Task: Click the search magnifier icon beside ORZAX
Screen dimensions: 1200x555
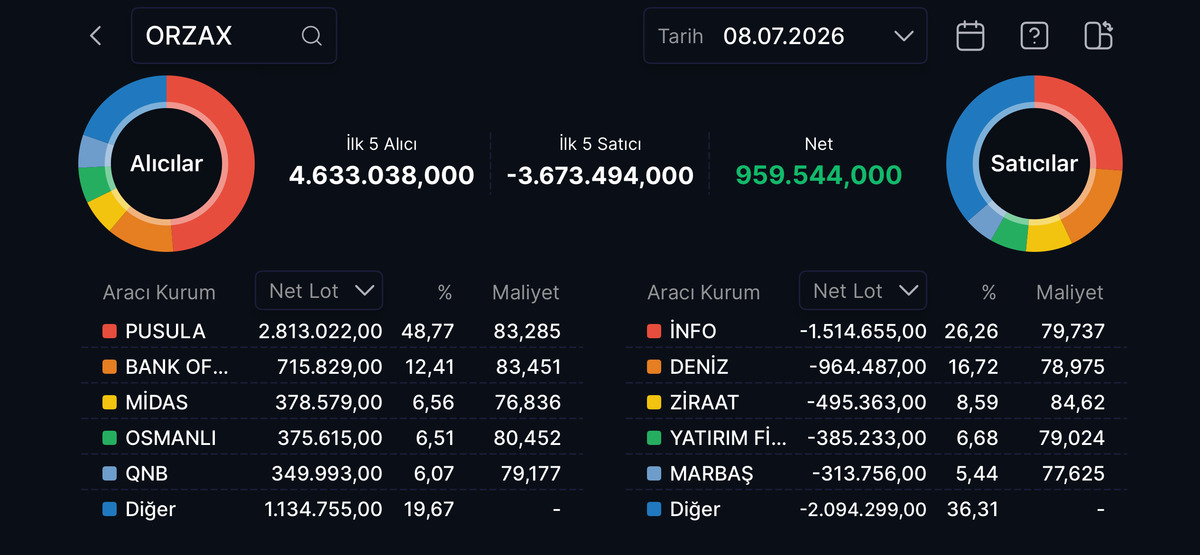Action: pos(311,36)
